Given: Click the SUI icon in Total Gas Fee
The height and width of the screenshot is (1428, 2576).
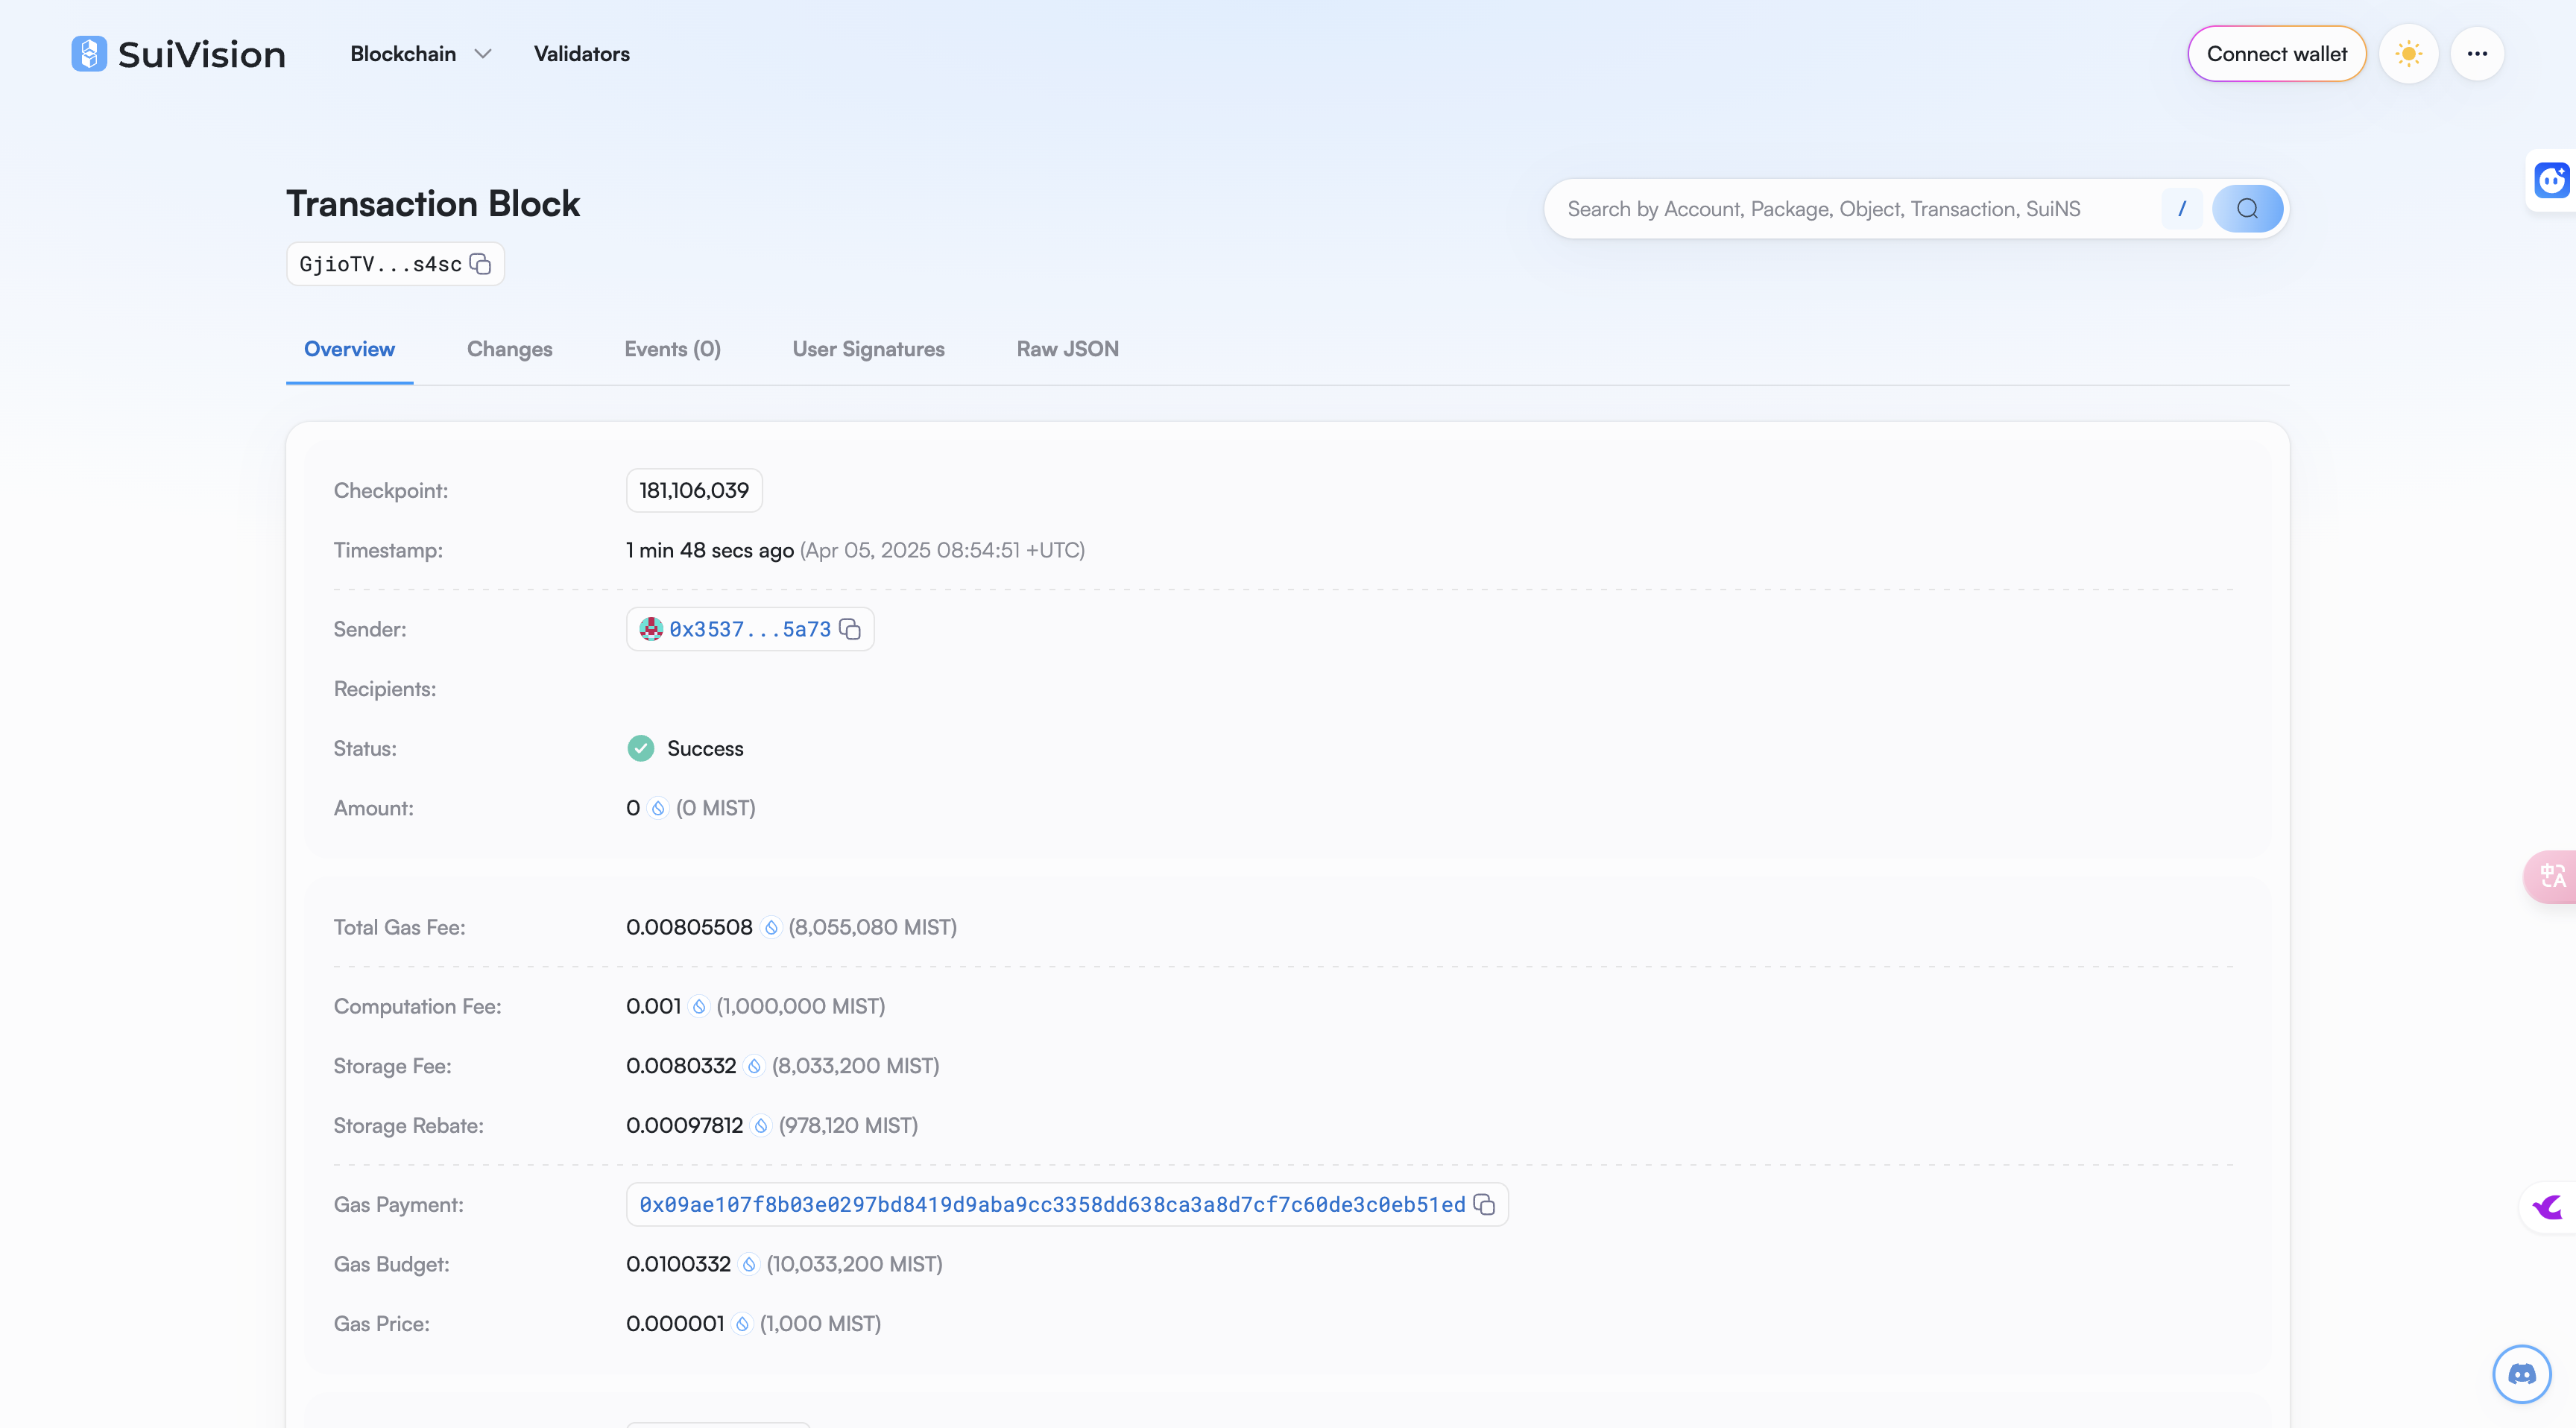Looking at the screenshot, I should click(x=771, y=928).
